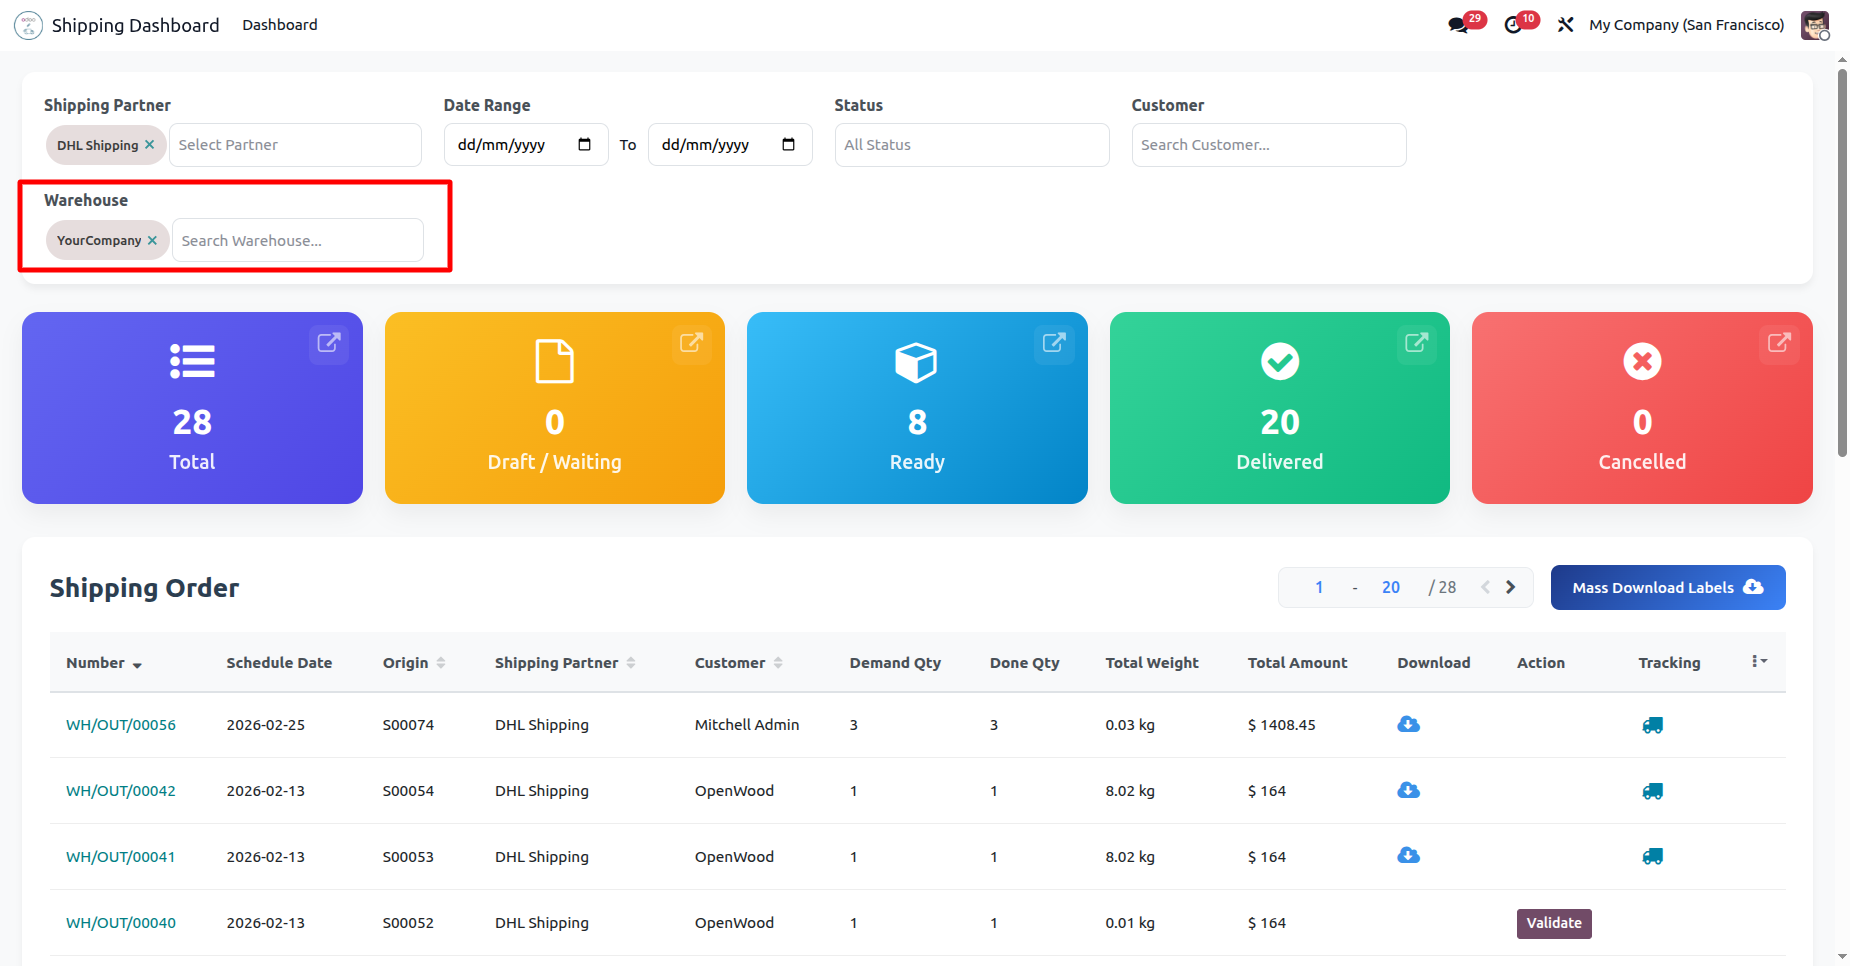Click the Search Customer input field

point(1268,145)
